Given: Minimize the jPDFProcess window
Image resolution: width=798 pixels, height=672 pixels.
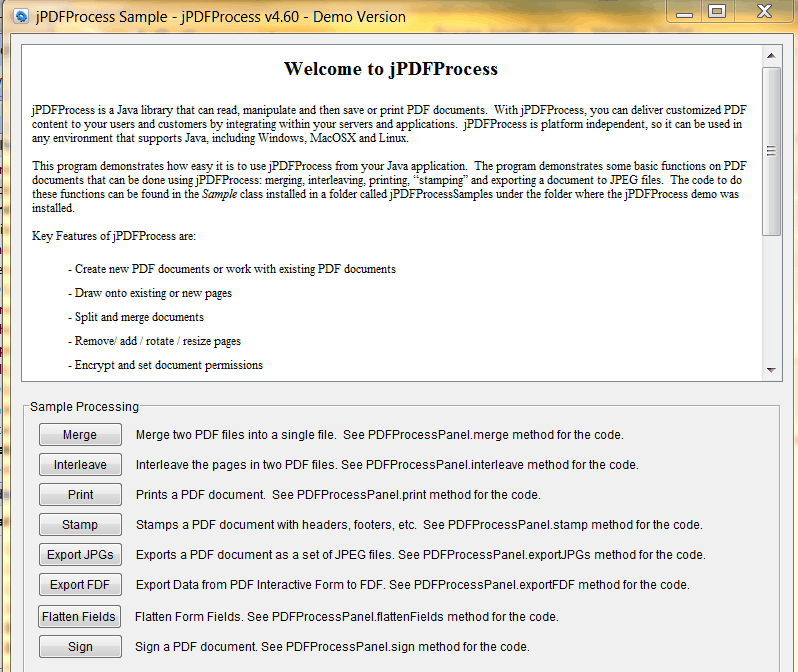Looking at the screenshot, I should (685, 13).
